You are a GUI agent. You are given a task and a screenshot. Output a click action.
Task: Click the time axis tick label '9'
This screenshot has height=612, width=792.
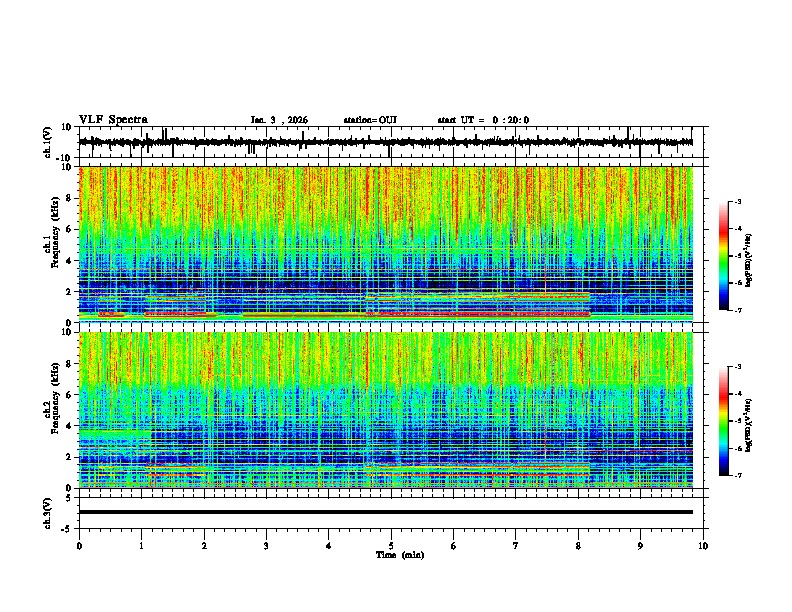640,546
